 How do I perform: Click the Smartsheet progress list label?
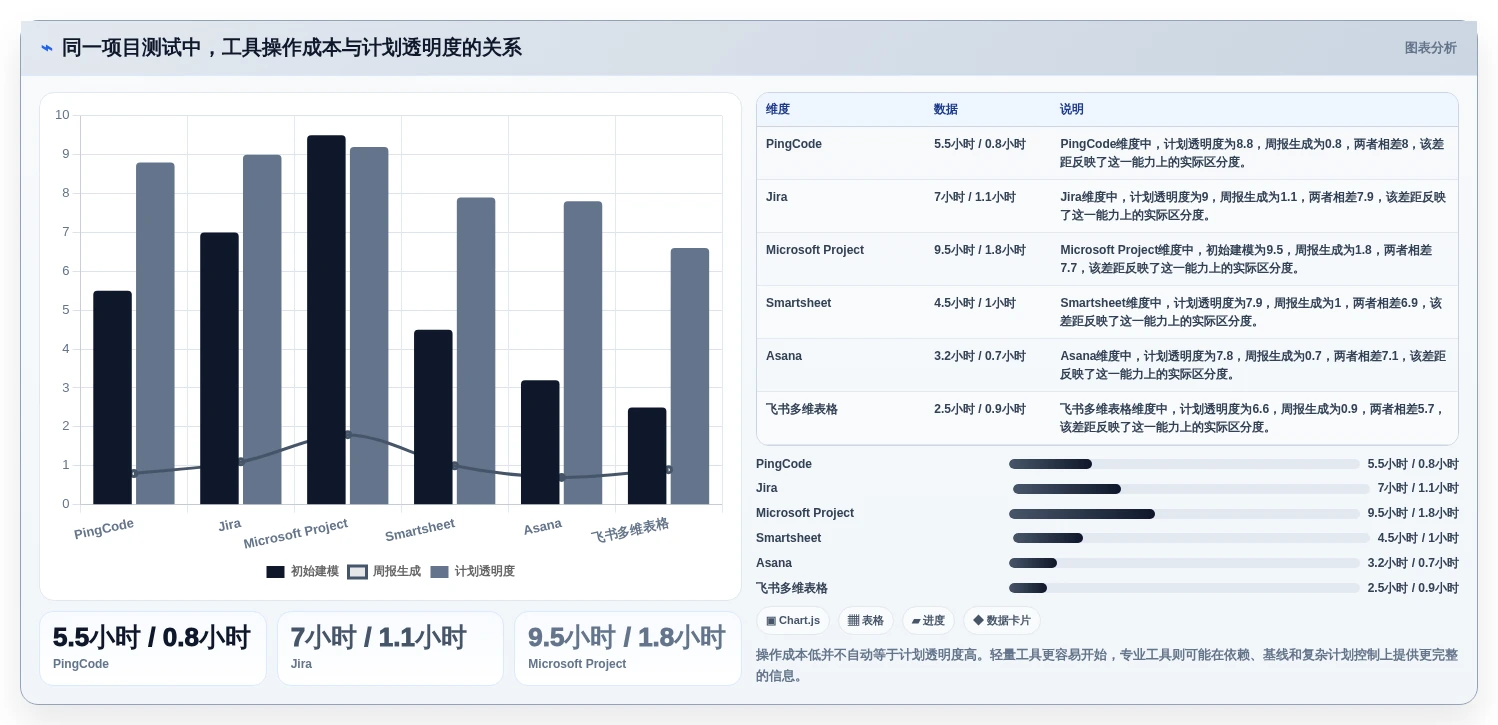pyautogui.click(x=788, y=538)
